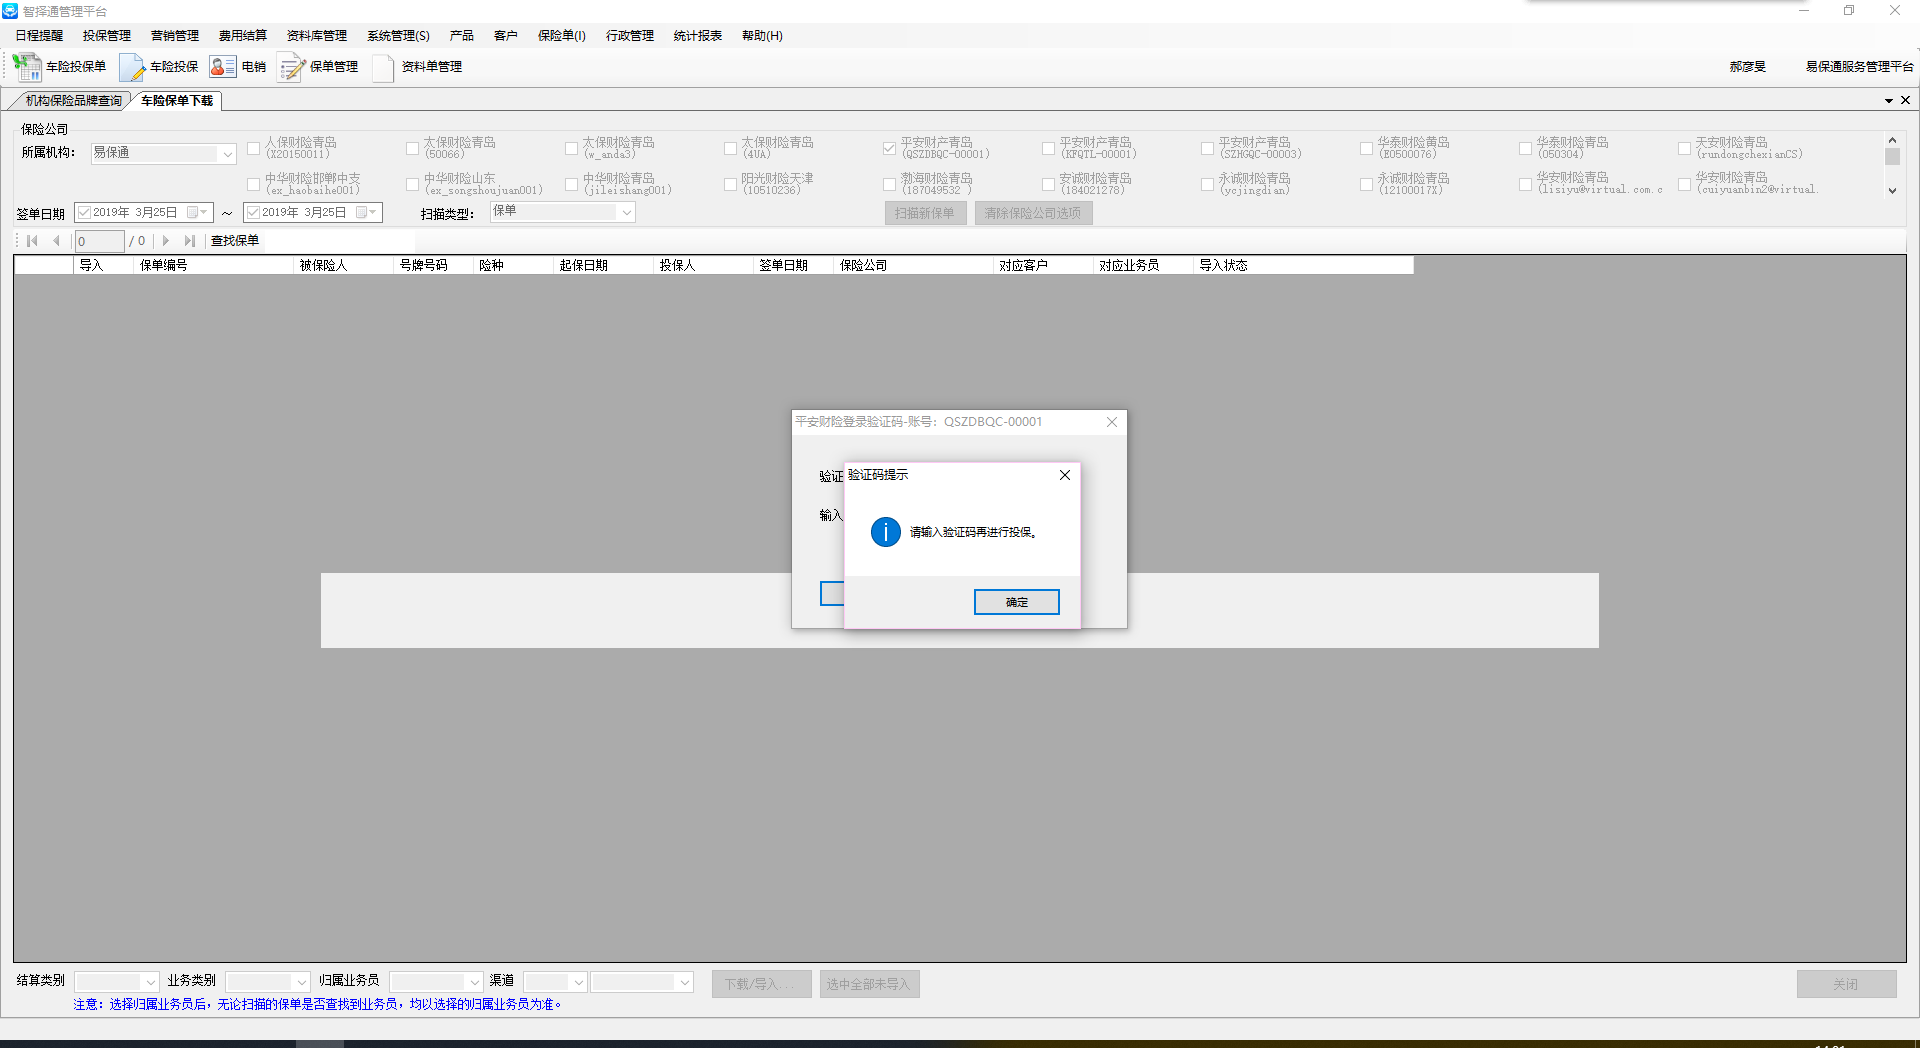
Task: Switch to the 机构保险品牌查询 tab
Action: pos(74,101)
